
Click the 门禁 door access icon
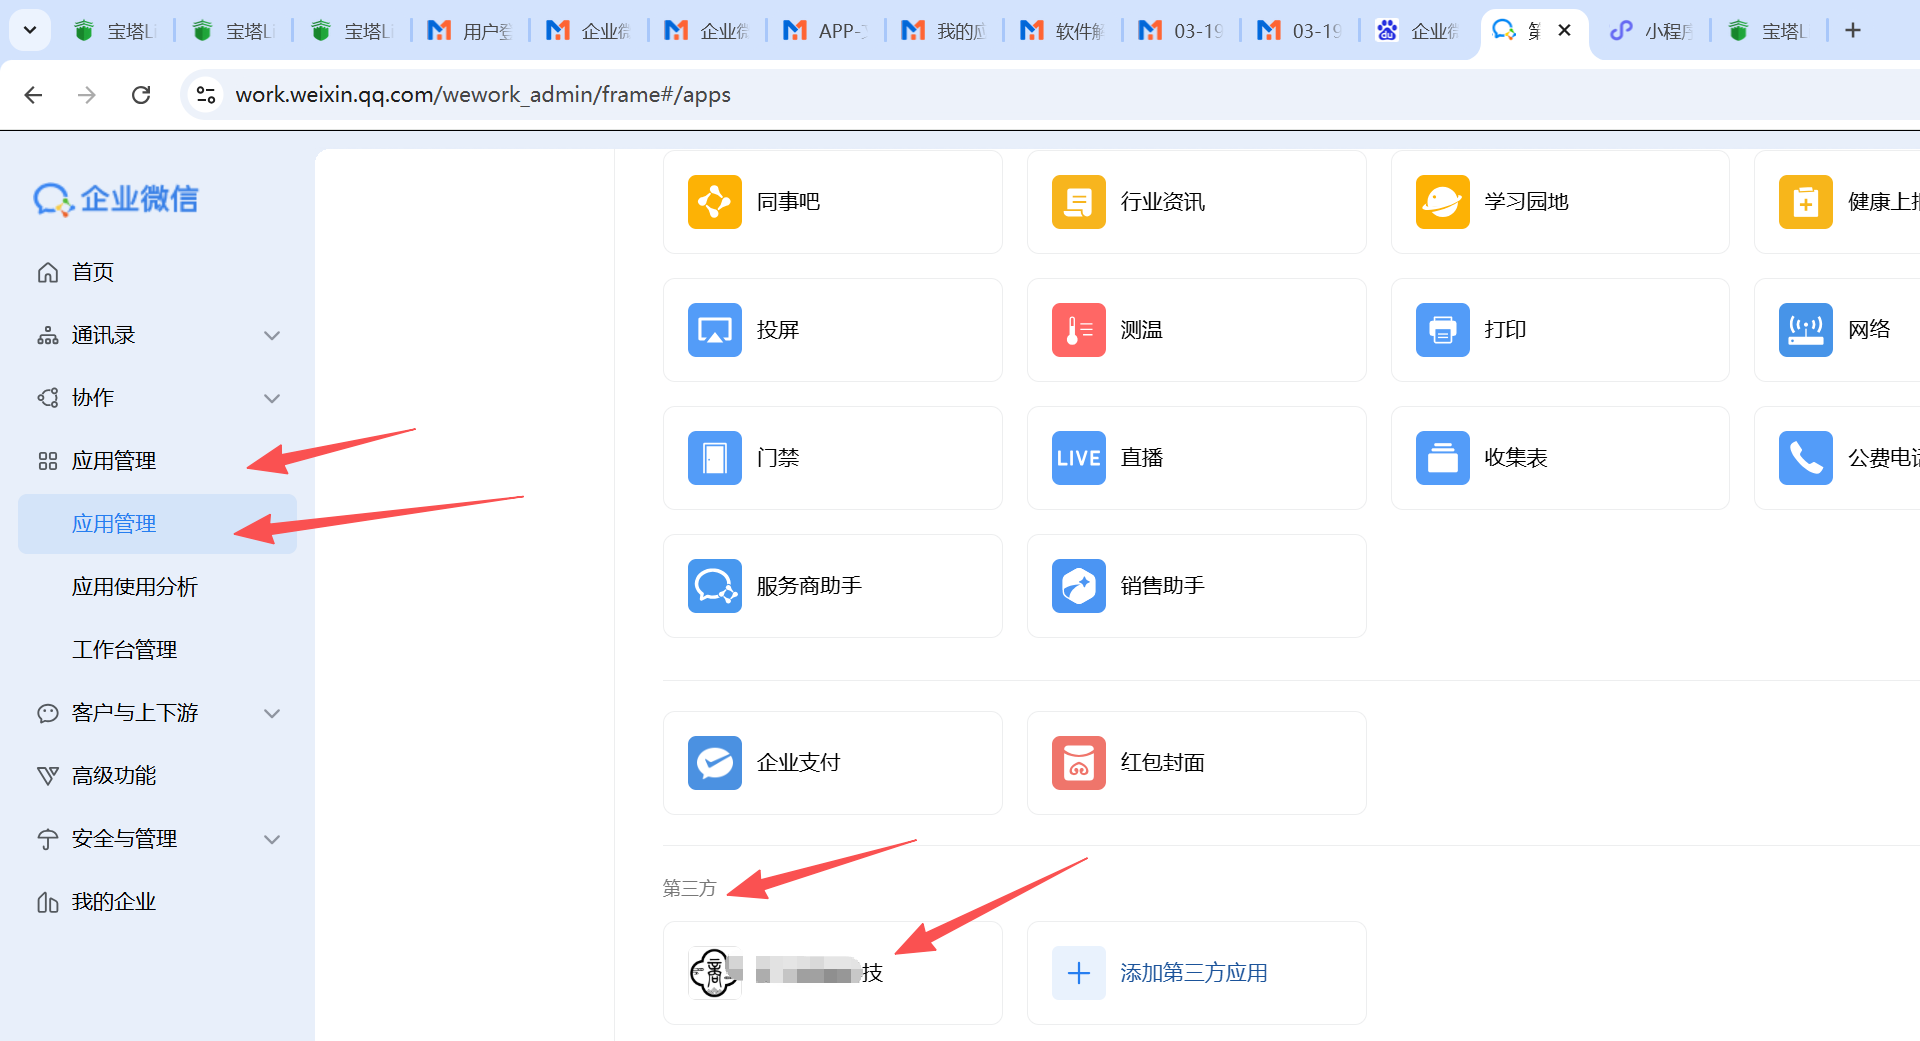click(714, 458)
